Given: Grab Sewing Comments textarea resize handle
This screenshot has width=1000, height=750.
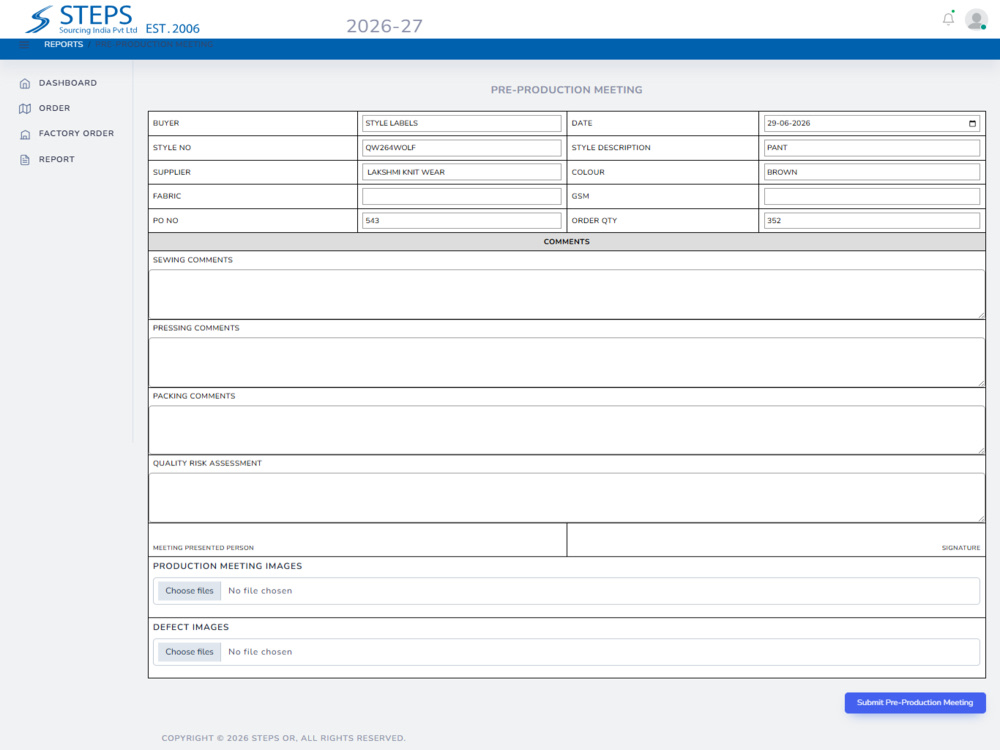Looking at the screenshot, I should (x=981, y=316).
